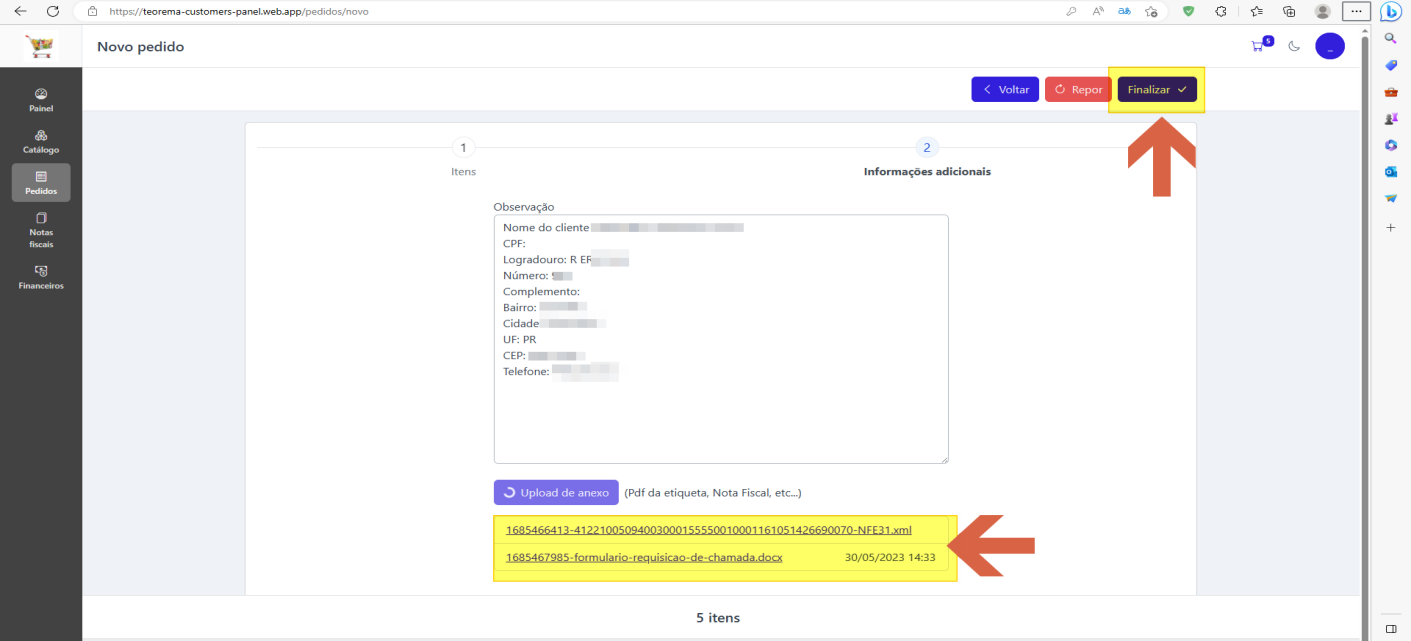Image resolution: width=1411 pixels, height=641 pixels.
Task: Open the Extensions puzzle icon
Action: coord(1221,11)
